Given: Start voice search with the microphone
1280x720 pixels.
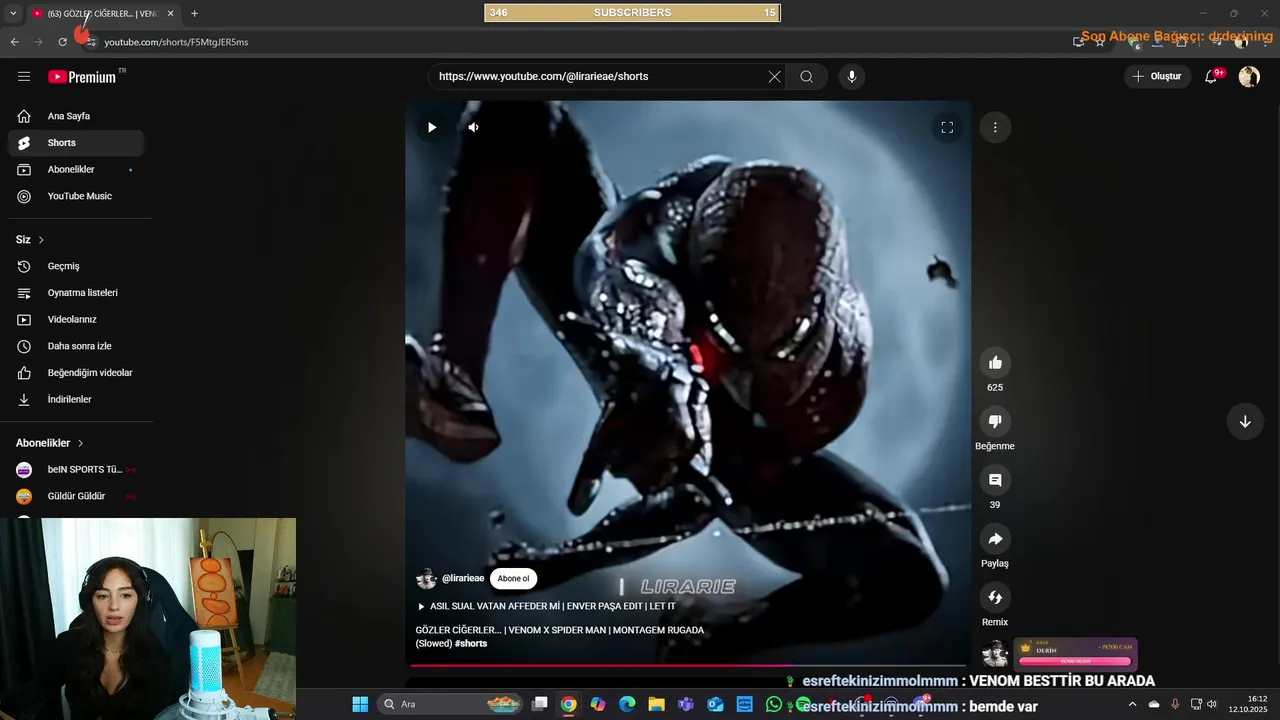Looking at the screenshot, I should coord(851,77).
